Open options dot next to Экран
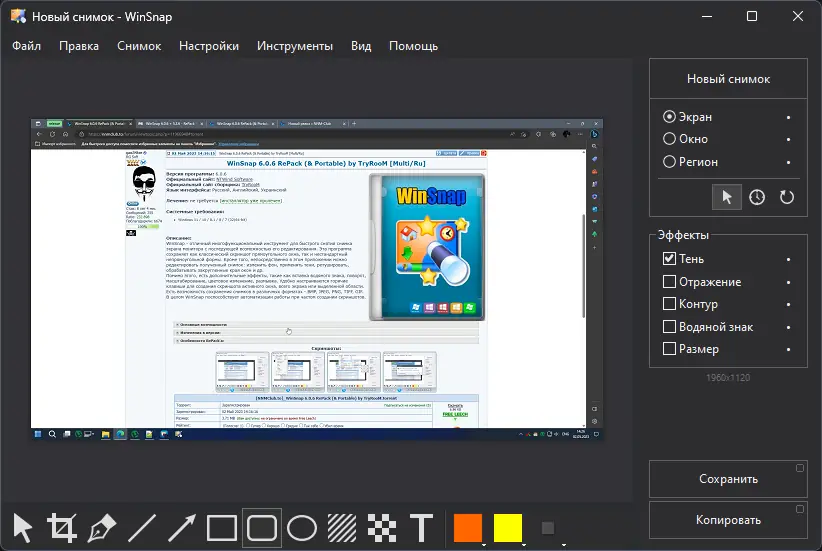This screenshot has width=822, height=551. point(788,117)
